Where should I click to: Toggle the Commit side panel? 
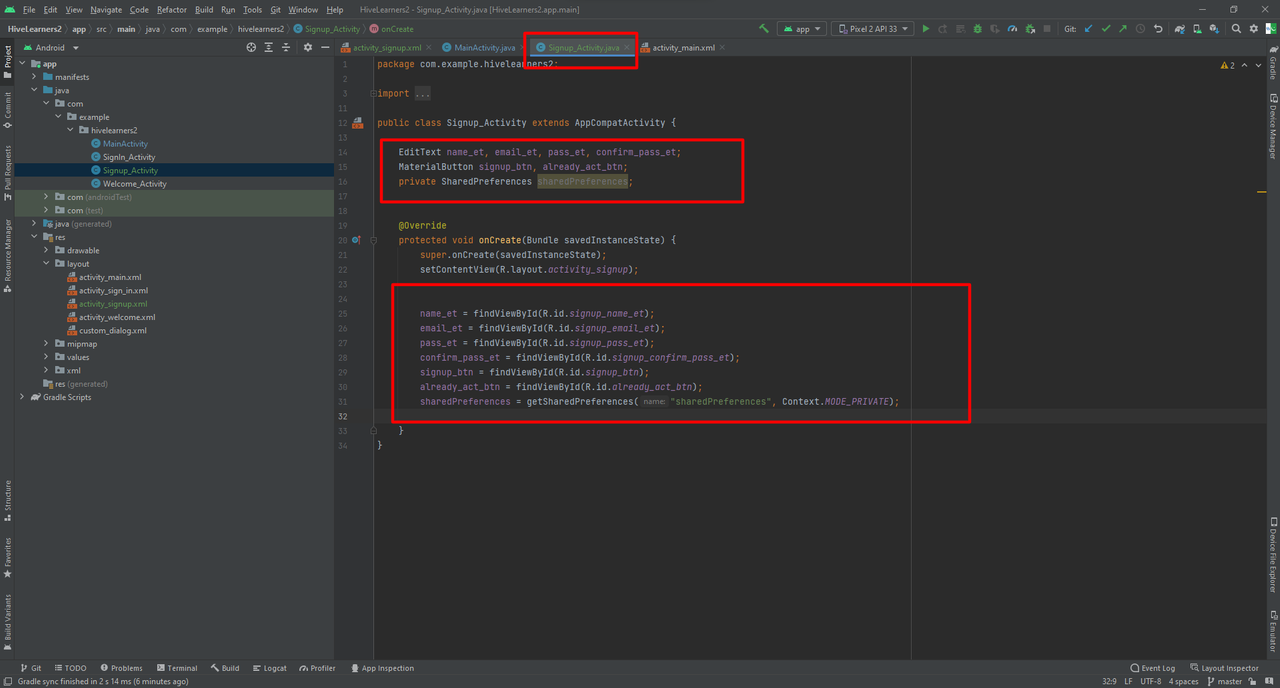coord(8,110)
